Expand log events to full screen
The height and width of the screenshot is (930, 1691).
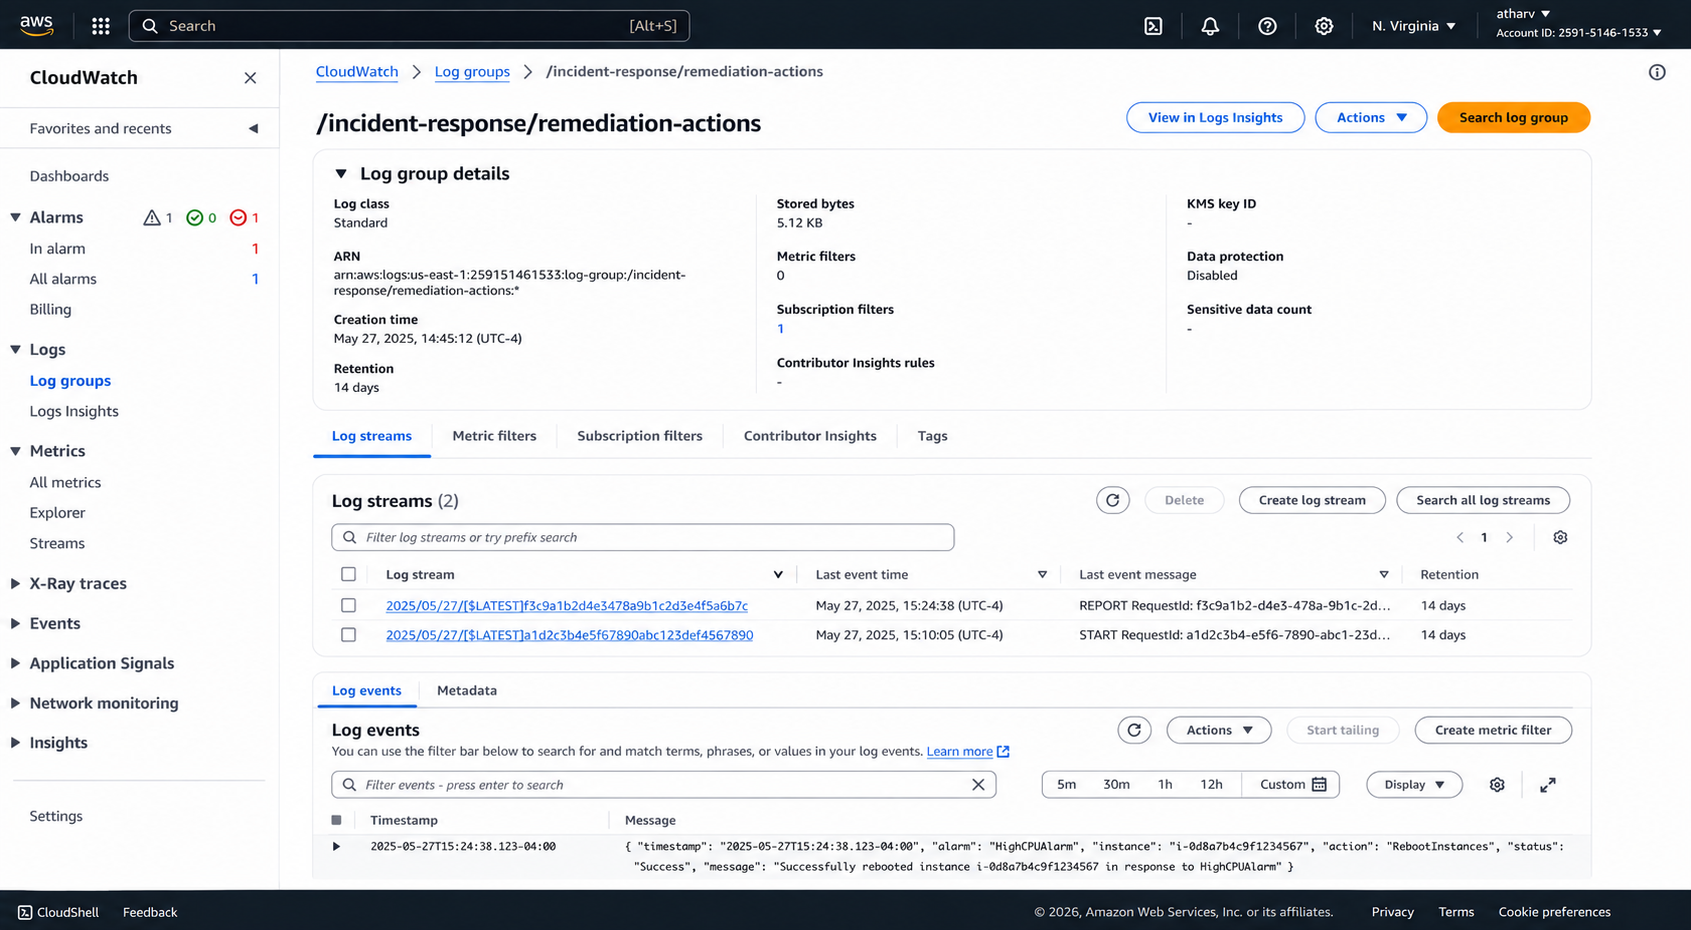(1548, 785)
